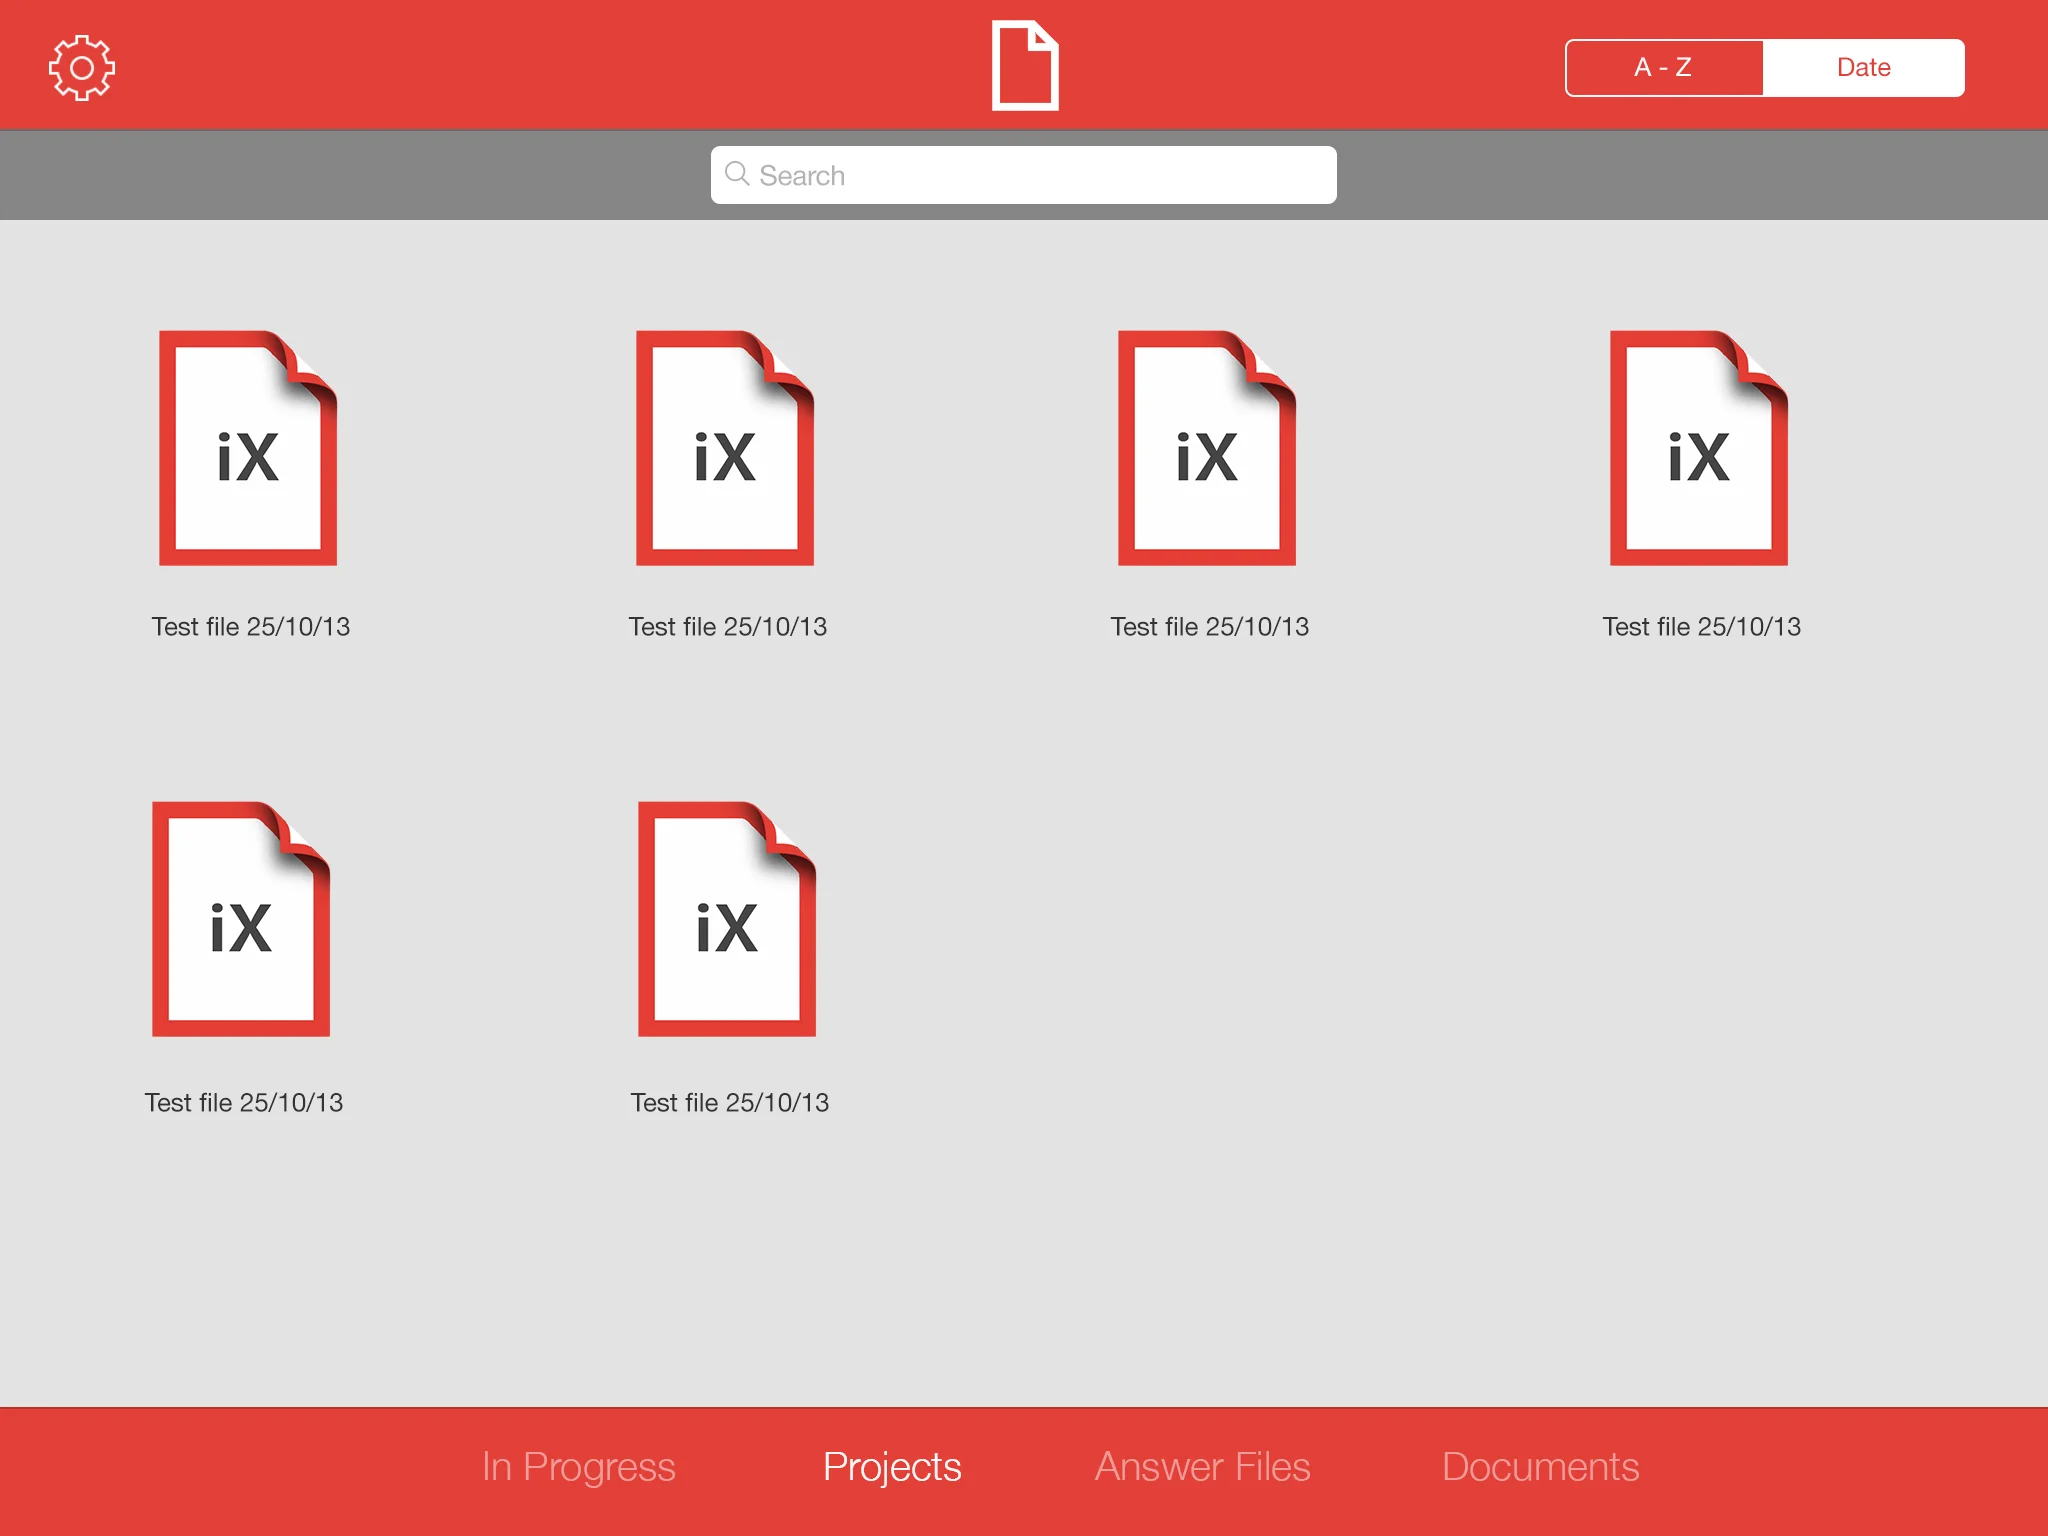Open the rightmost iX test file in the top row

[x=1698, y=448]
